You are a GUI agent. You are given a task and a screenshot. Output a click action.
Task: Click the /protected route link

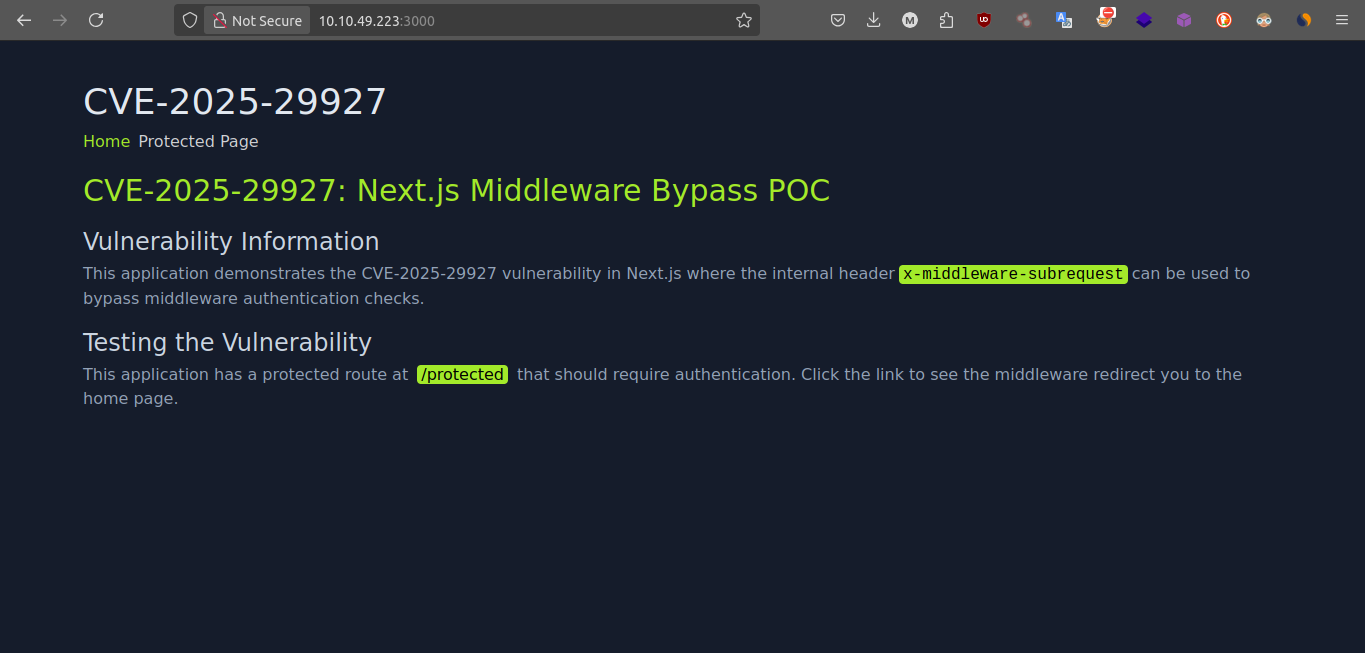pyautogui.click(x=462, y=374)
